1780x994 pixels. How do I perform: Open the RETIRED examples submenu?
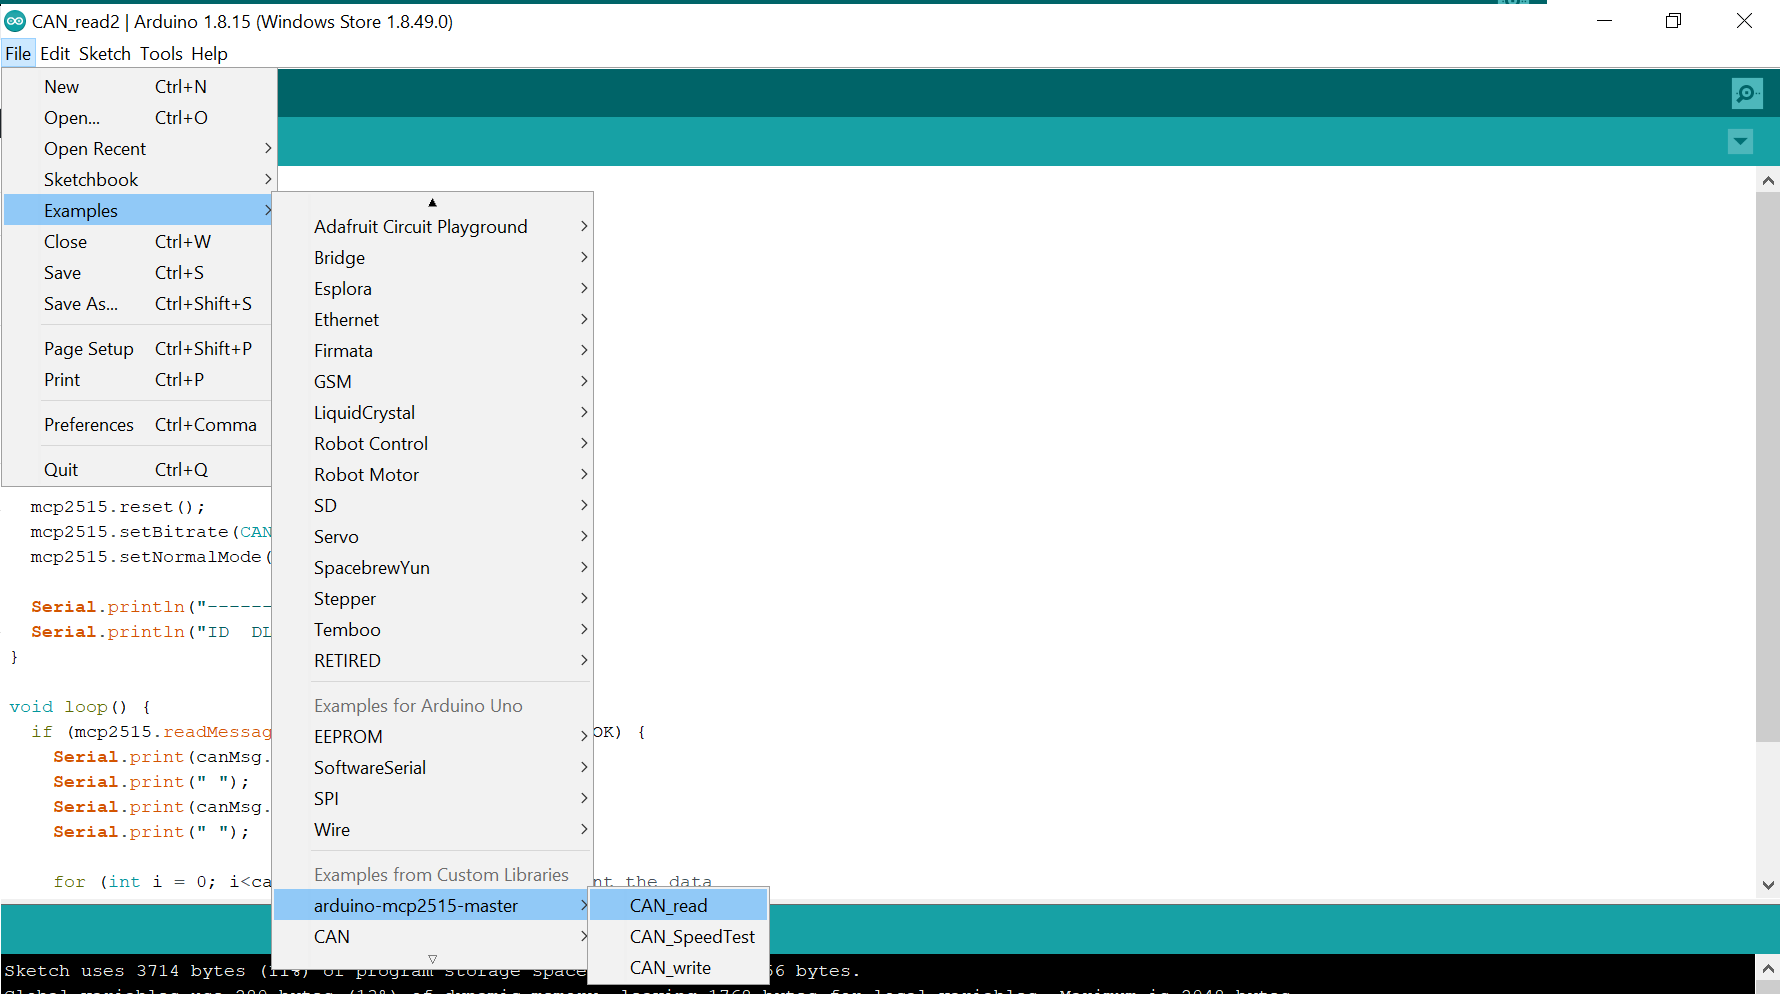click(x=433, y=661)
